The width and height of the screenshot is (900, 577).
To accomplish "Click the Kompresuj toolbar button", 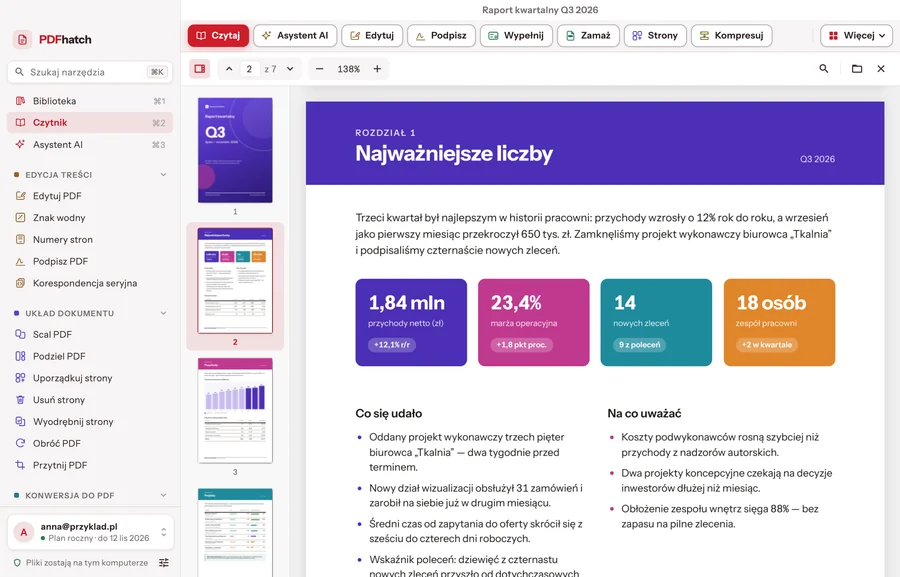I will 731,36.
